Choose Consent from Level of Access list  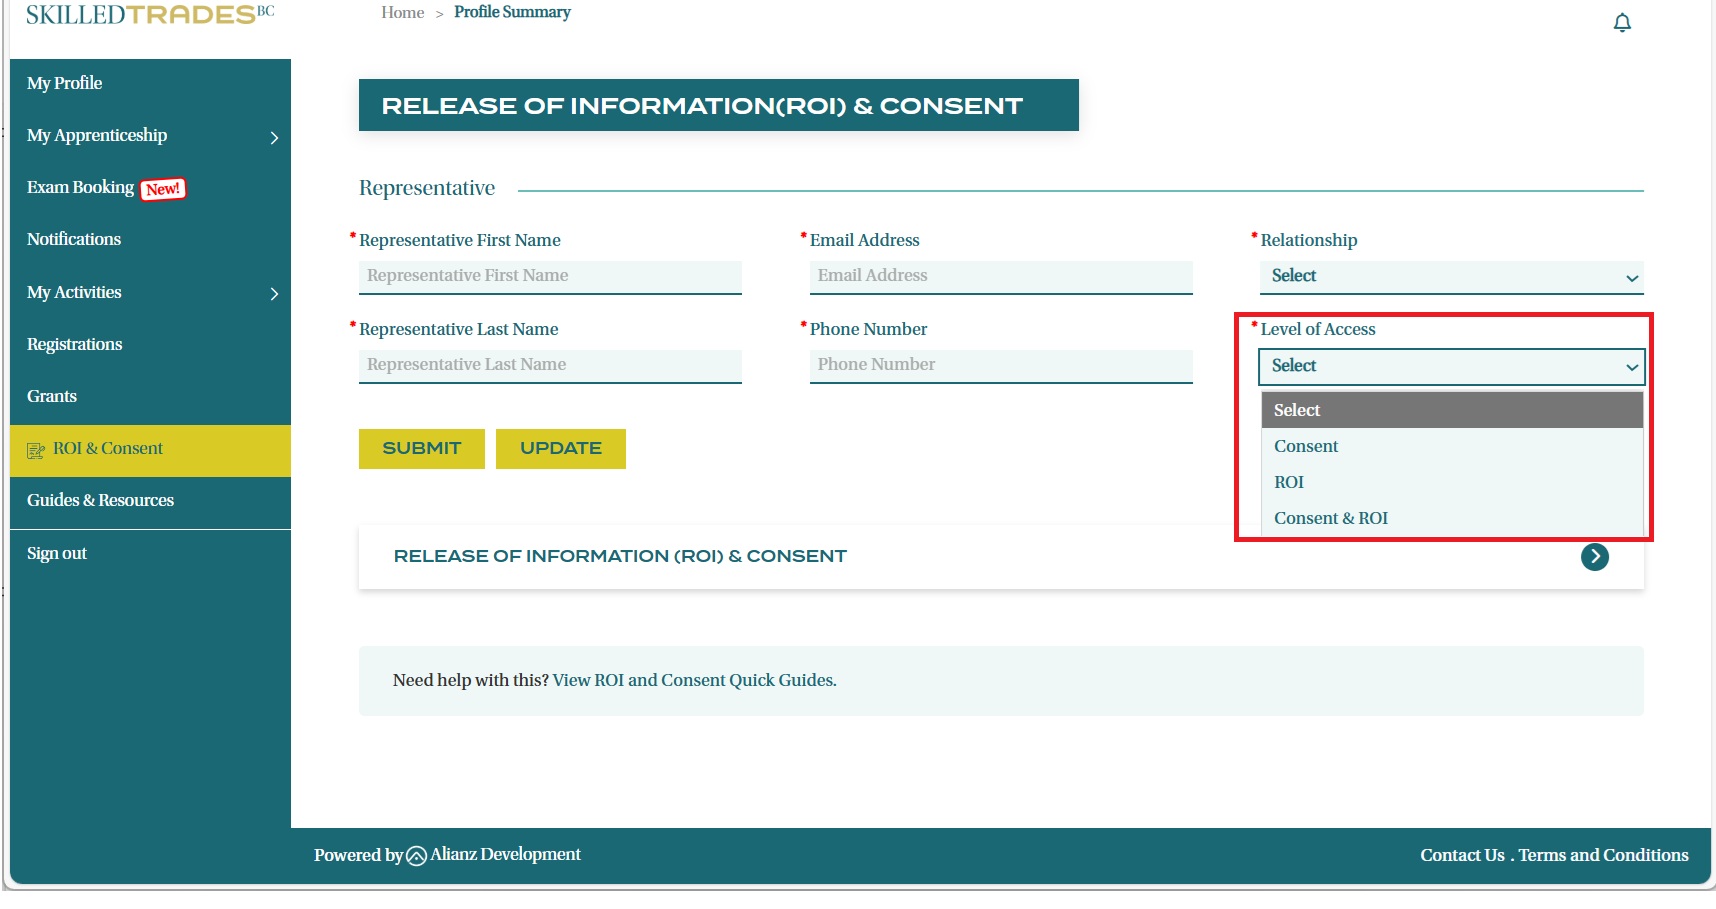coord(1306,447)
